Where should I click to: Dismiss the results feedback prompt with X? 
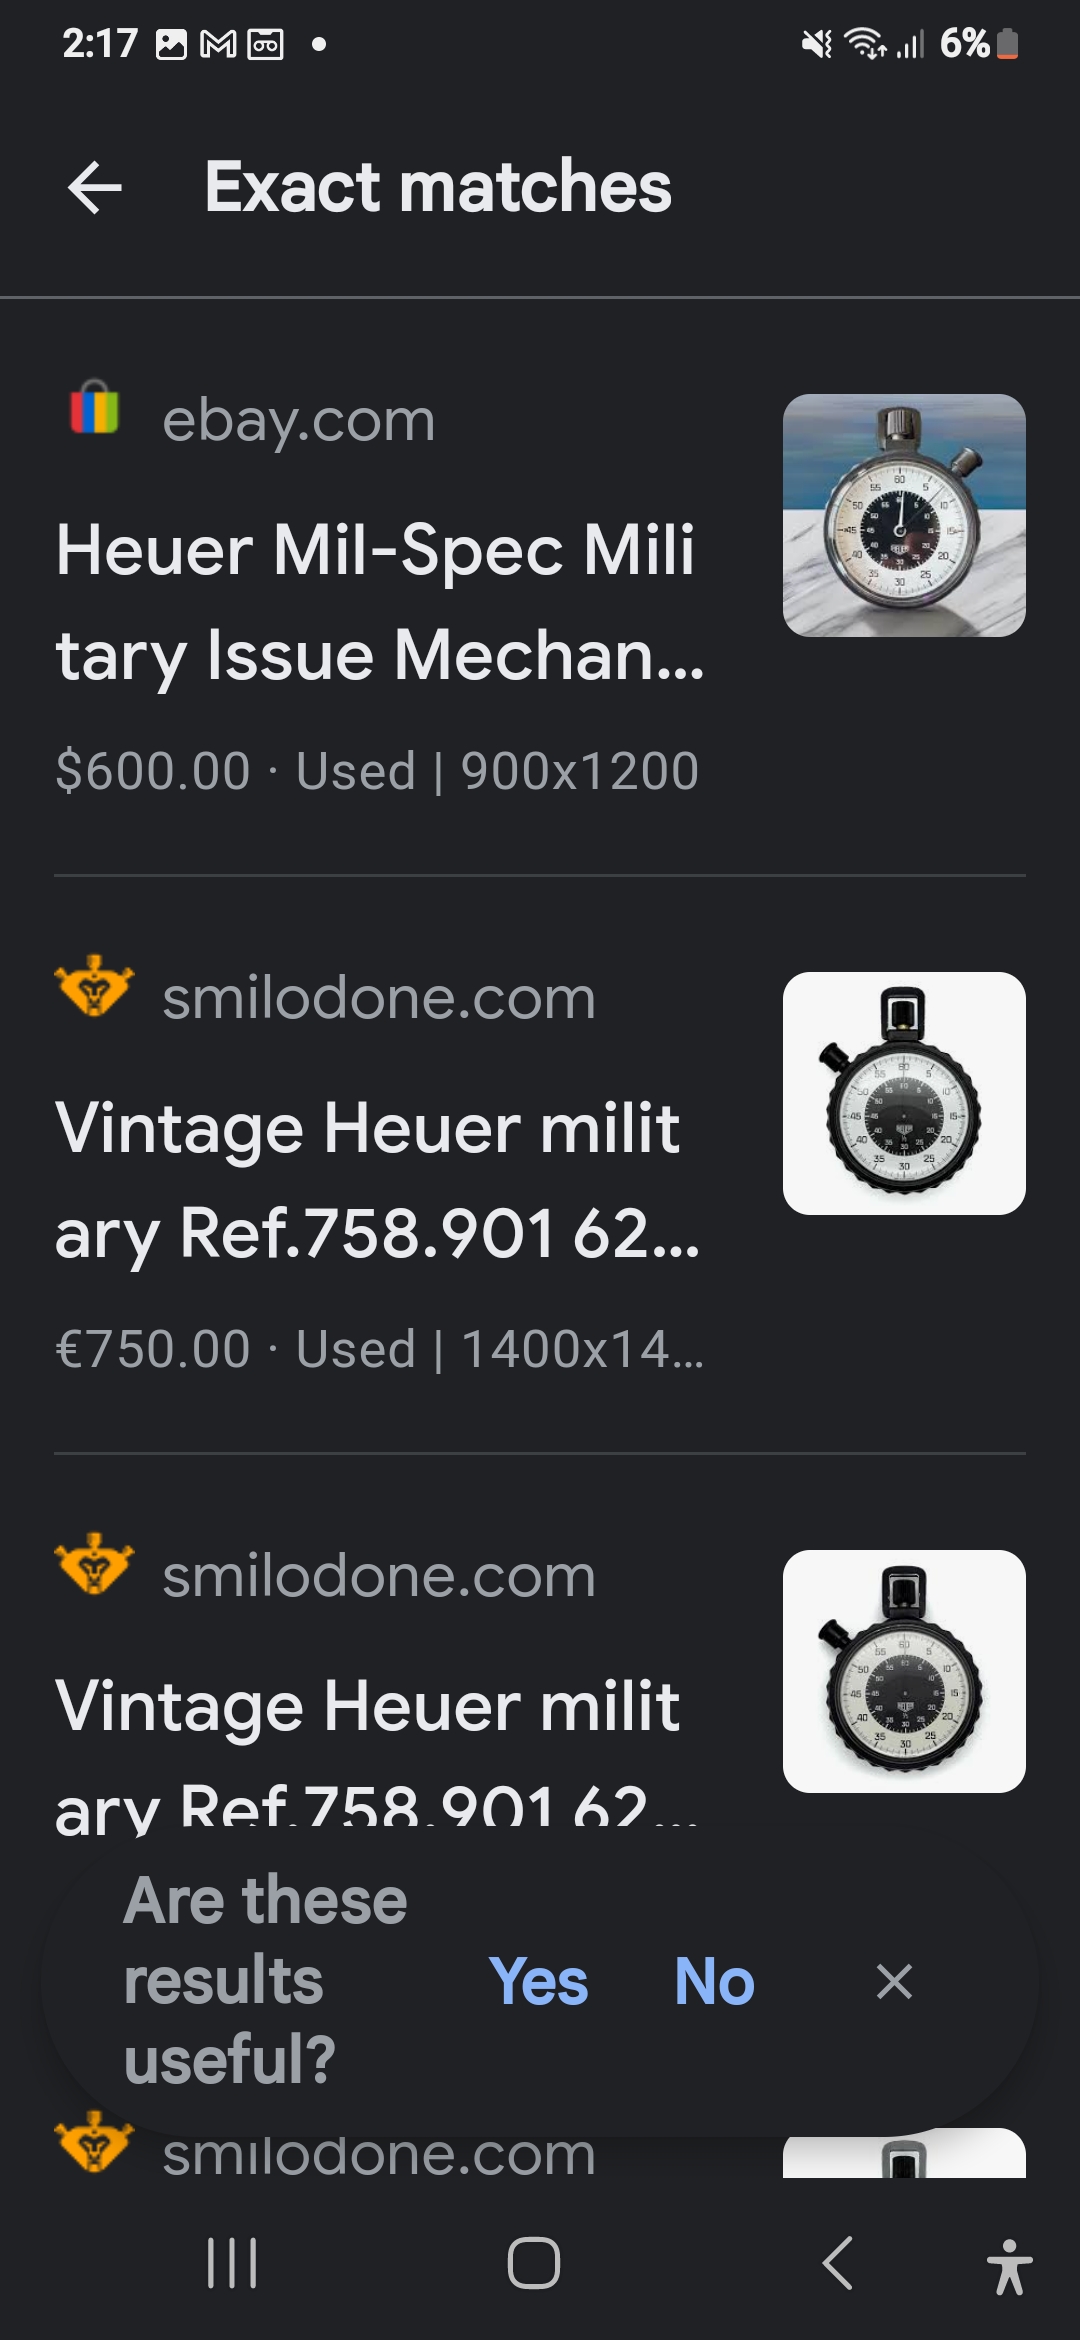point(894,1981)
